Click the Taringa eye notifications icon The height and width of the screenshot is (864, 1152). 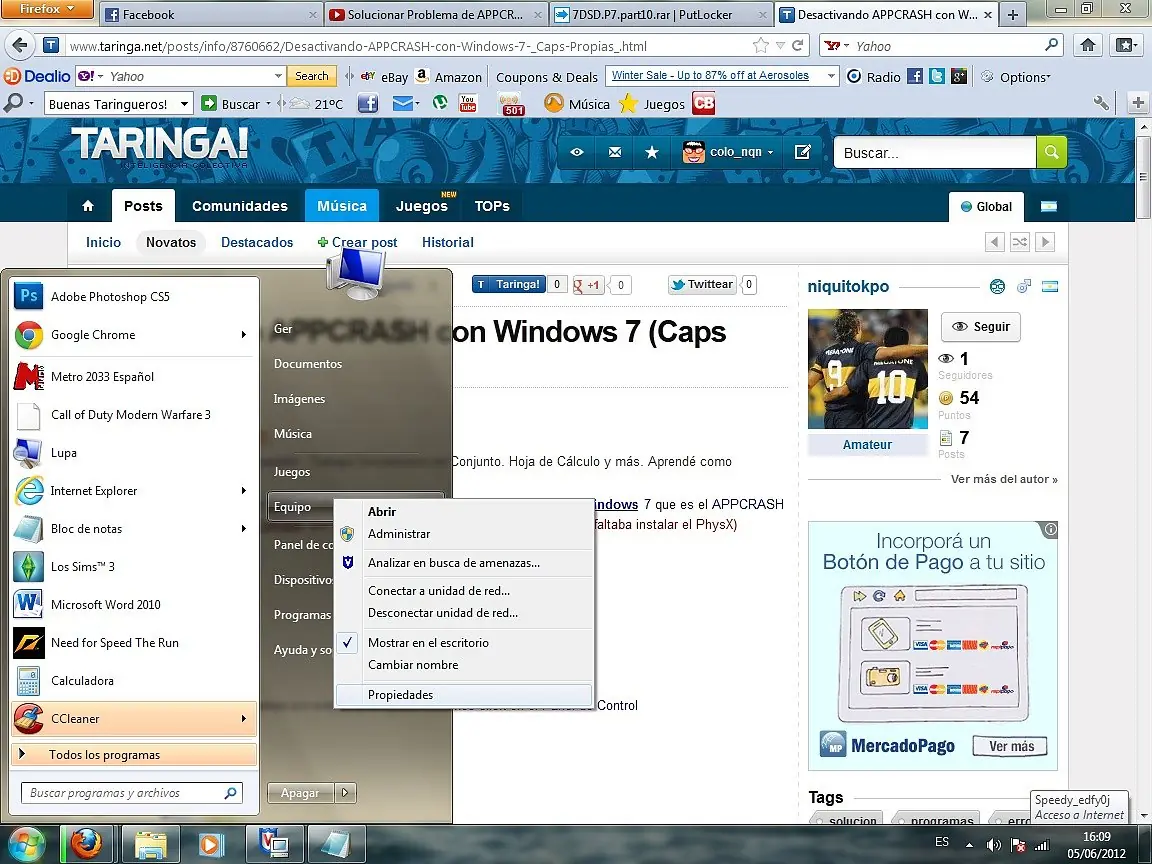577,152
